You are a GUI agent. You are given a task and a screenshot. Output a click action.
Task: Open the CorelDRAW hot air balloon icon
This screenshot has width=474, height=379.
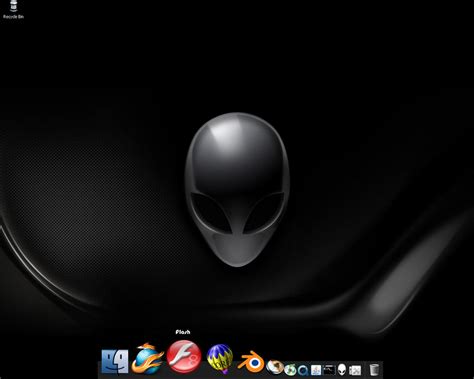(220, 359)
